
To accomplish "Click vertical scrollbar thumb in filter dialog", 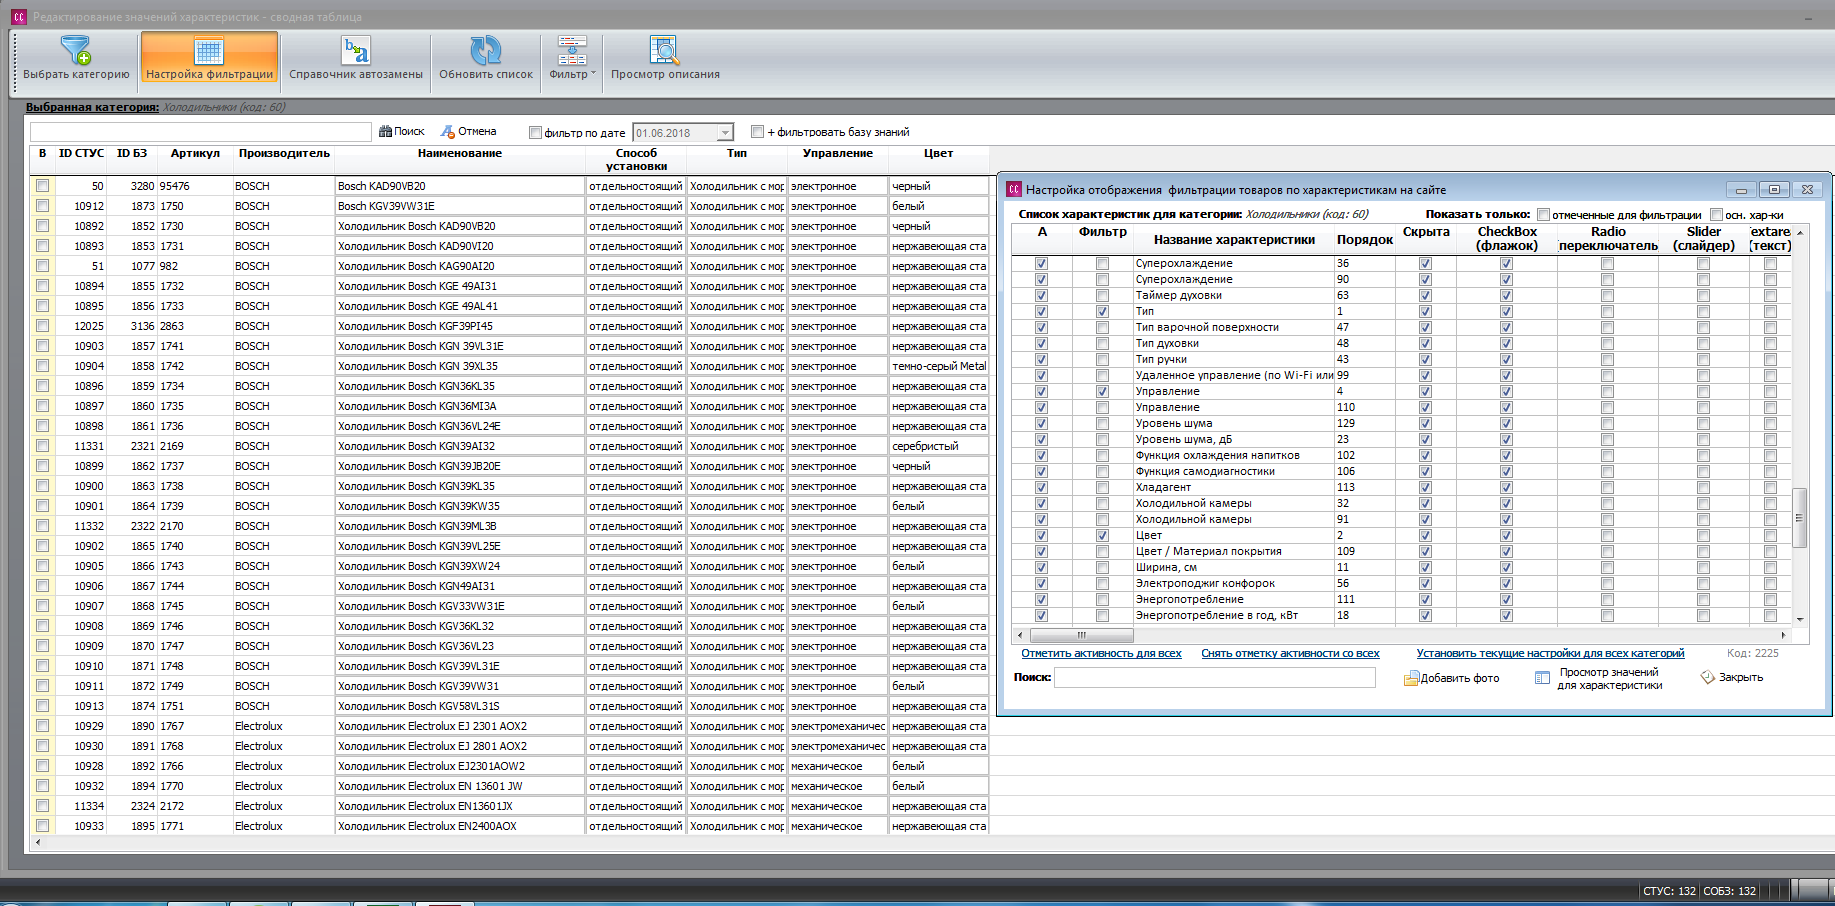I will pos(1799,517).
